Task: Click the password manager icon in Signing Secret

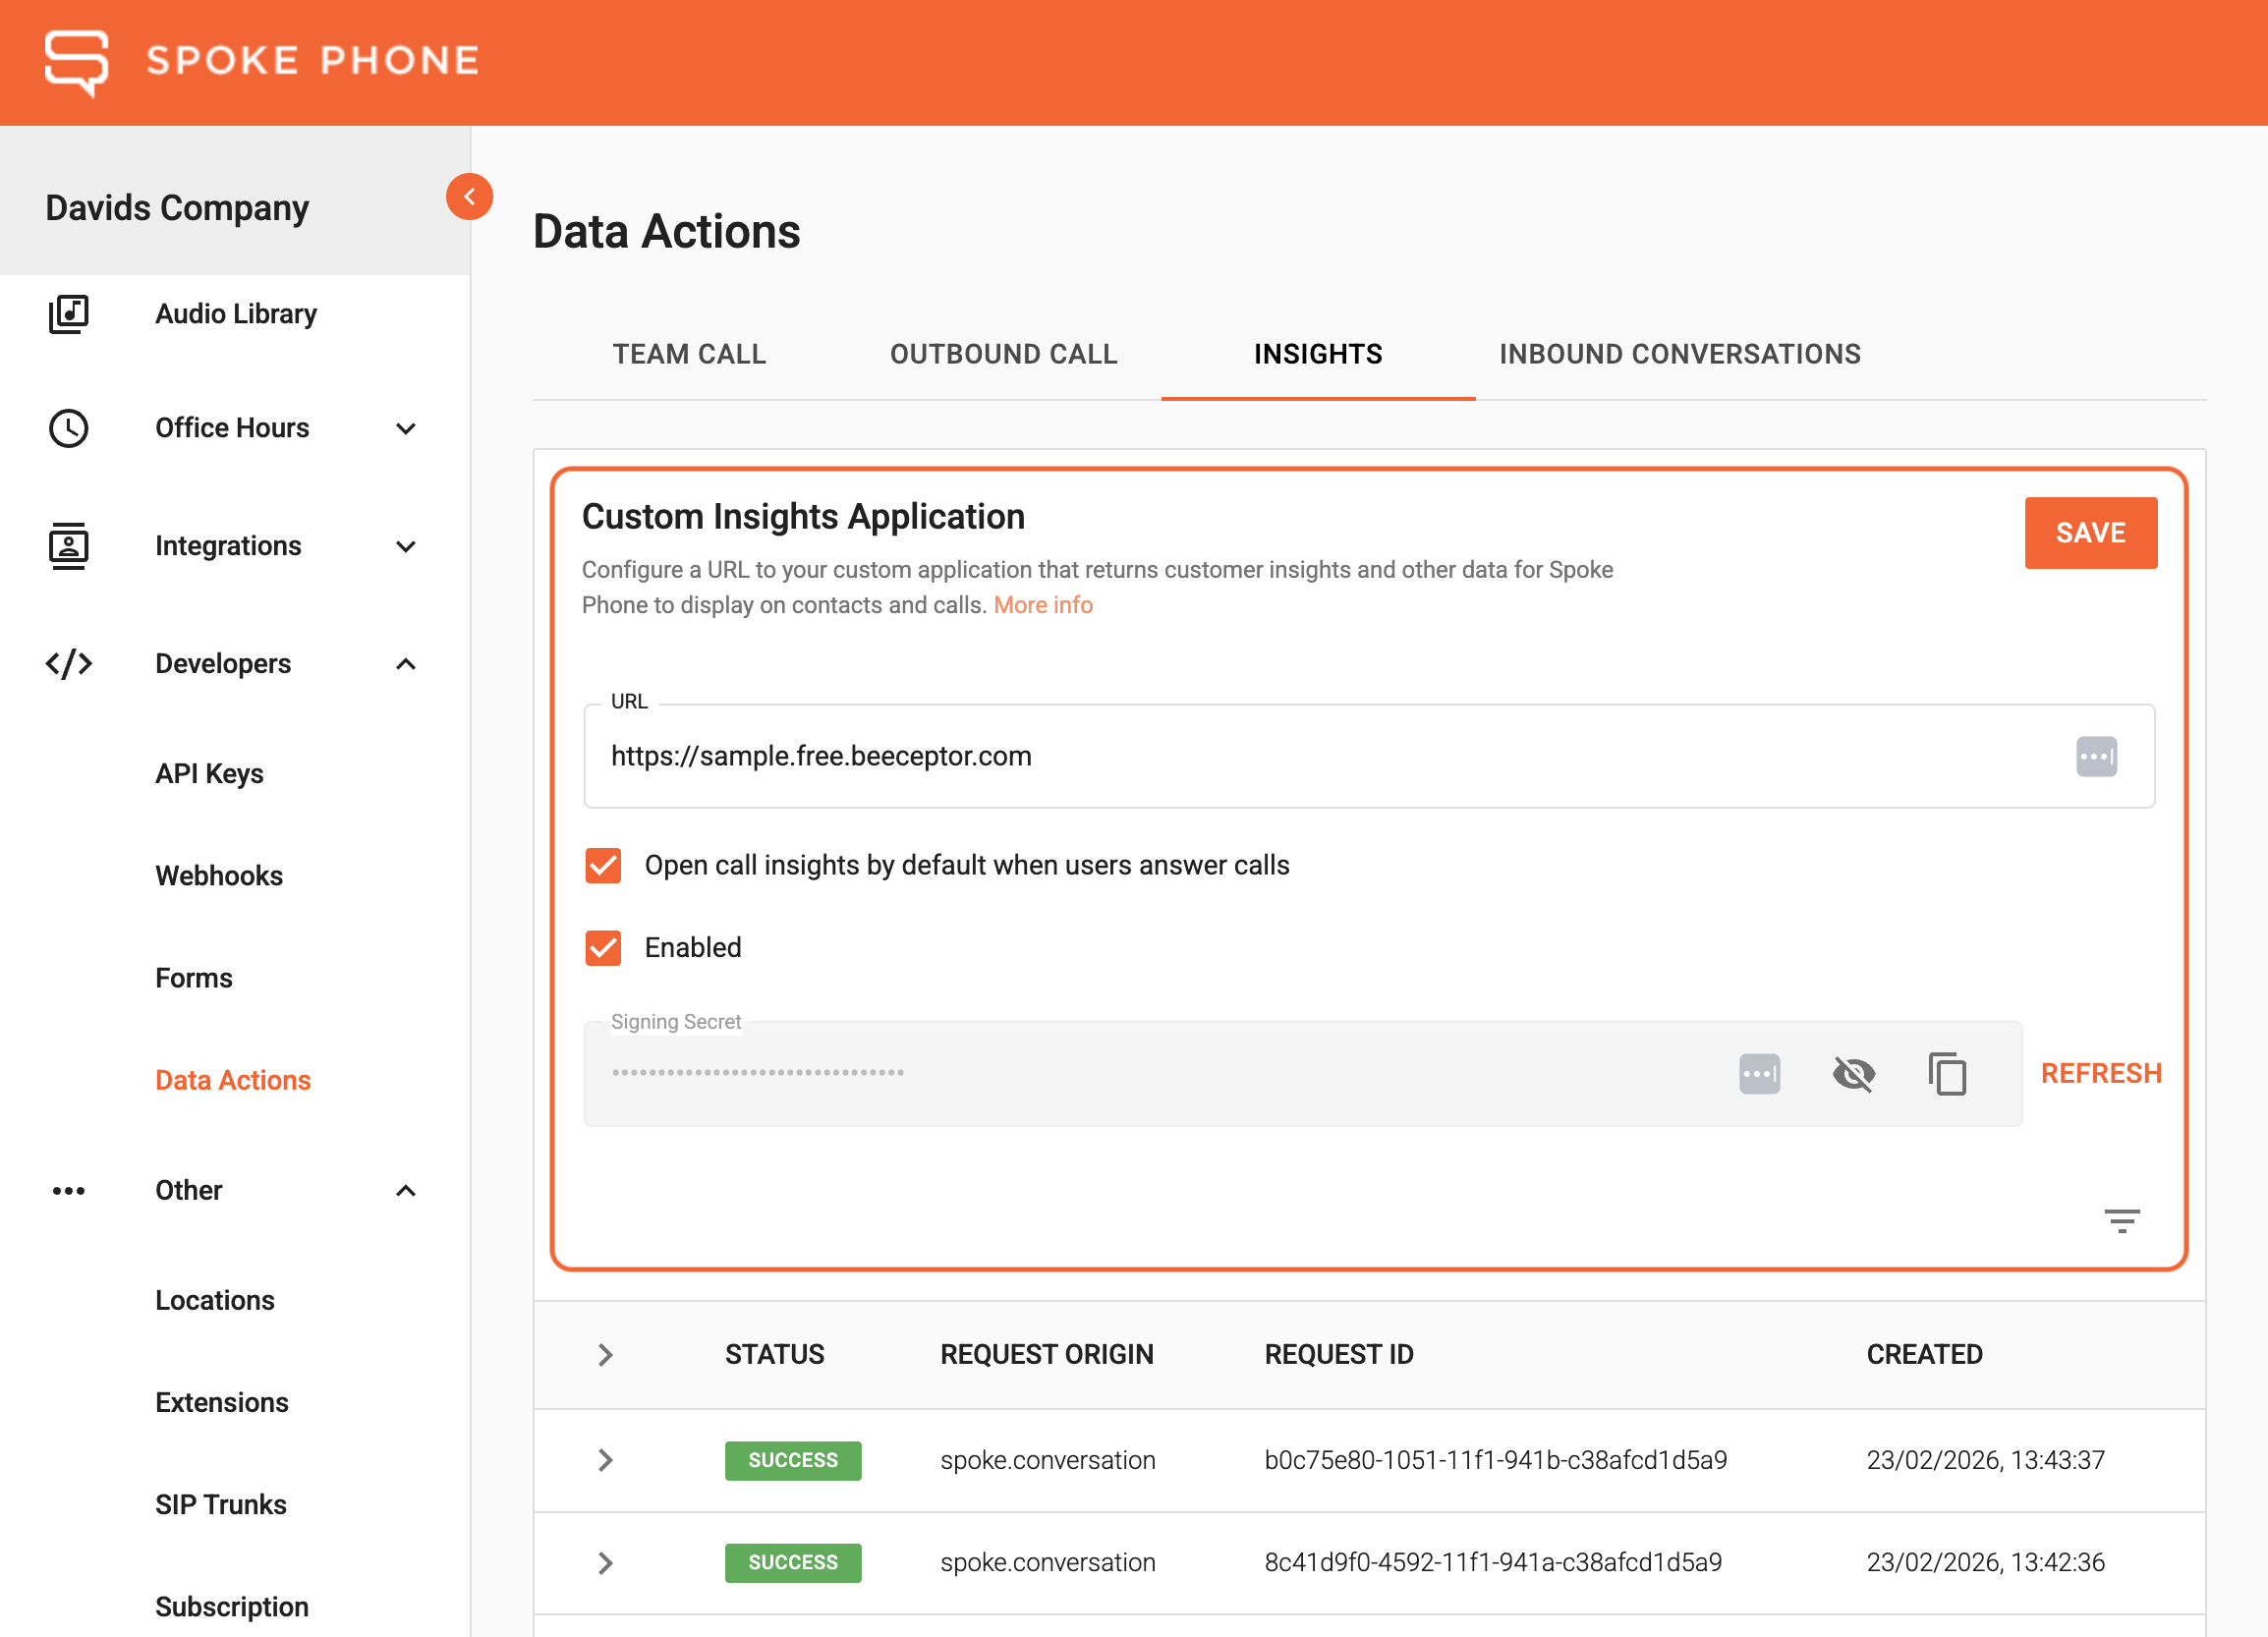Action: (x=1759, y=1074)
